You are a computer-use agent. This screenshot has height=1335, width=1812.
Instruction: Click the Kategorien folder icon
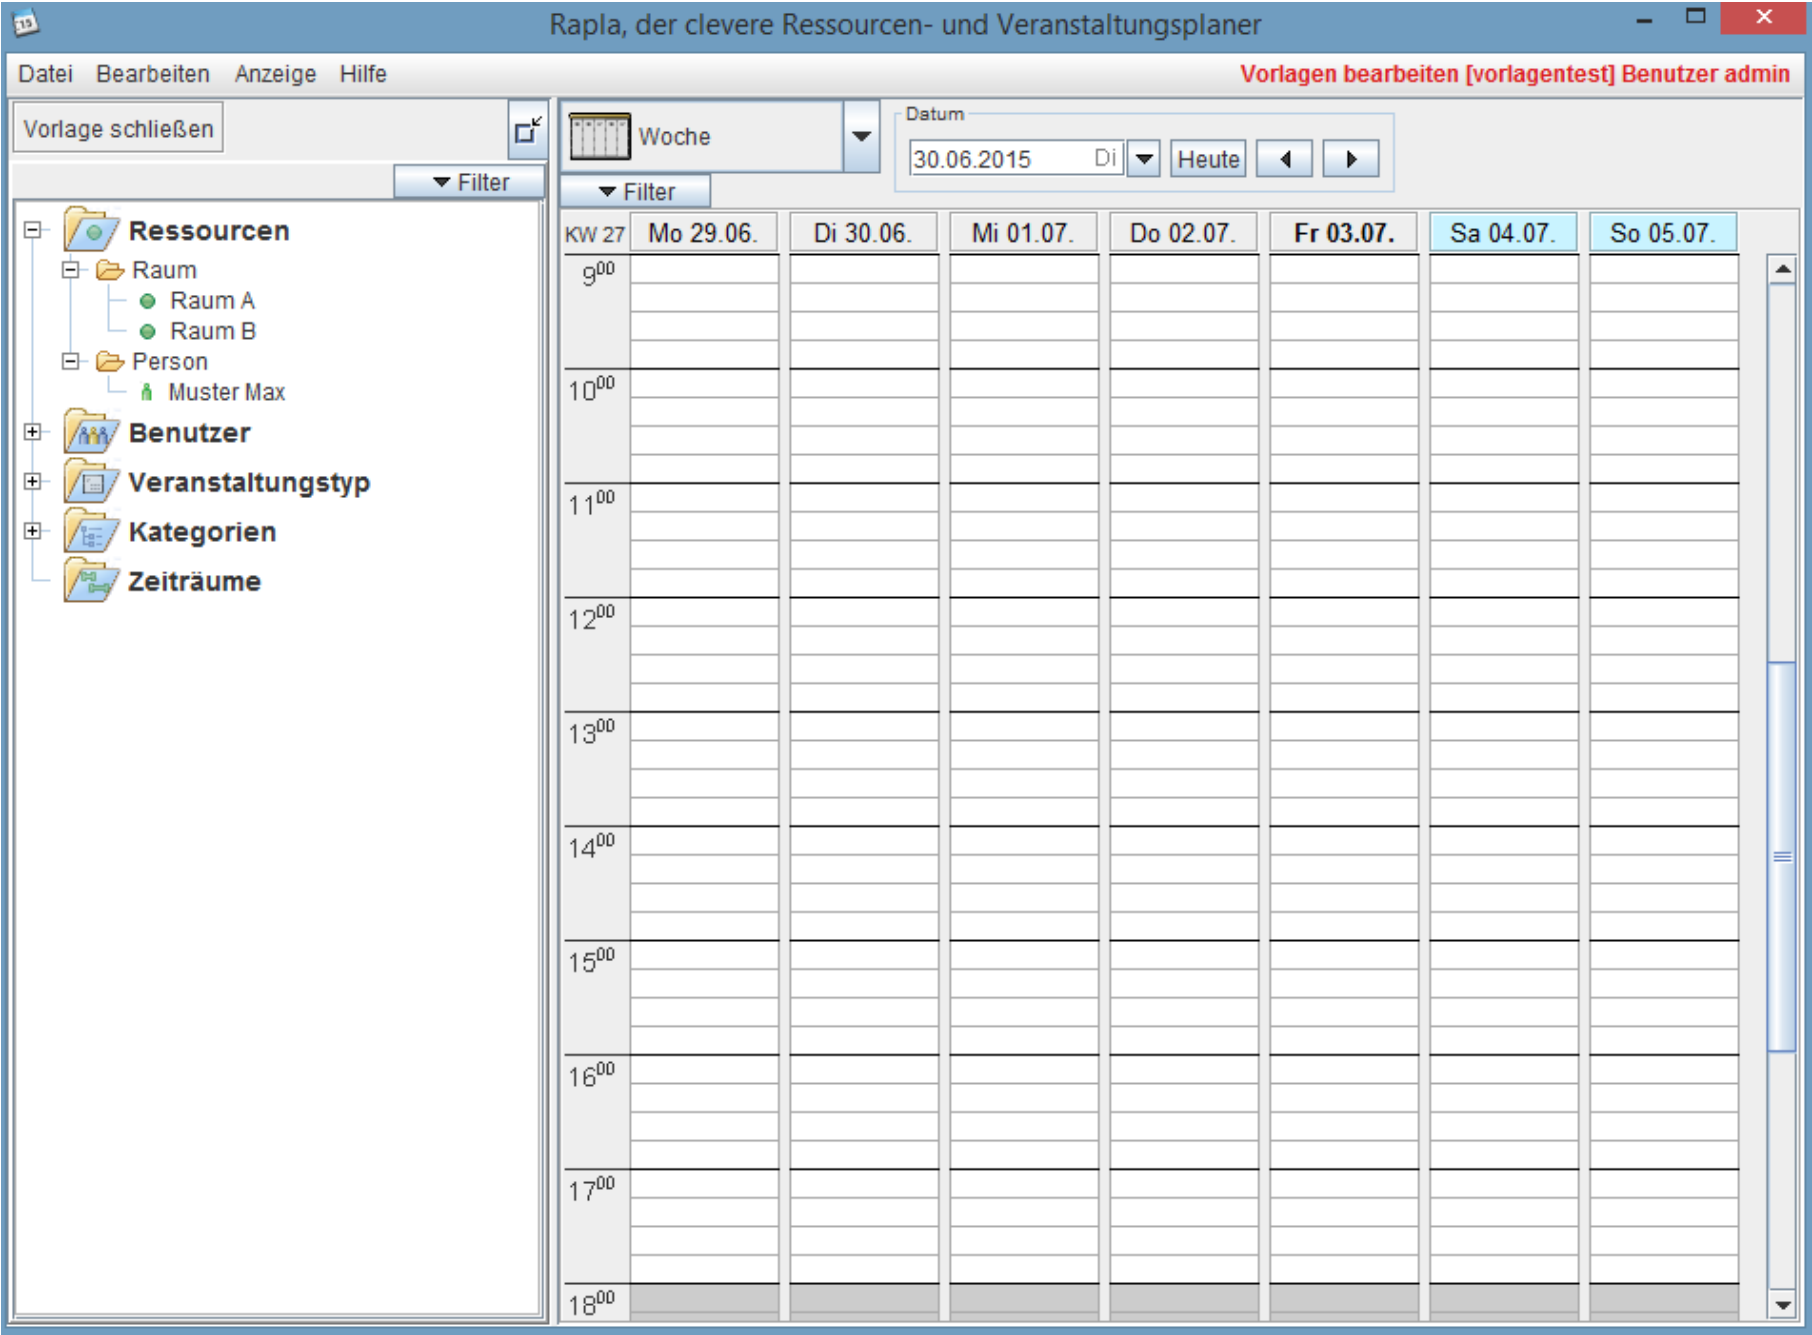(x=91, y=531)
